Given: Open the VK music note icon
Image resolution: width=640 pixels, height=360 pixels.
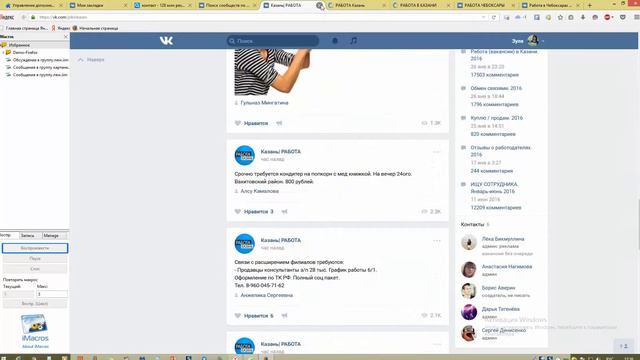Looking at the screenshot, I should pyautogui.click(x=353, y=41).
